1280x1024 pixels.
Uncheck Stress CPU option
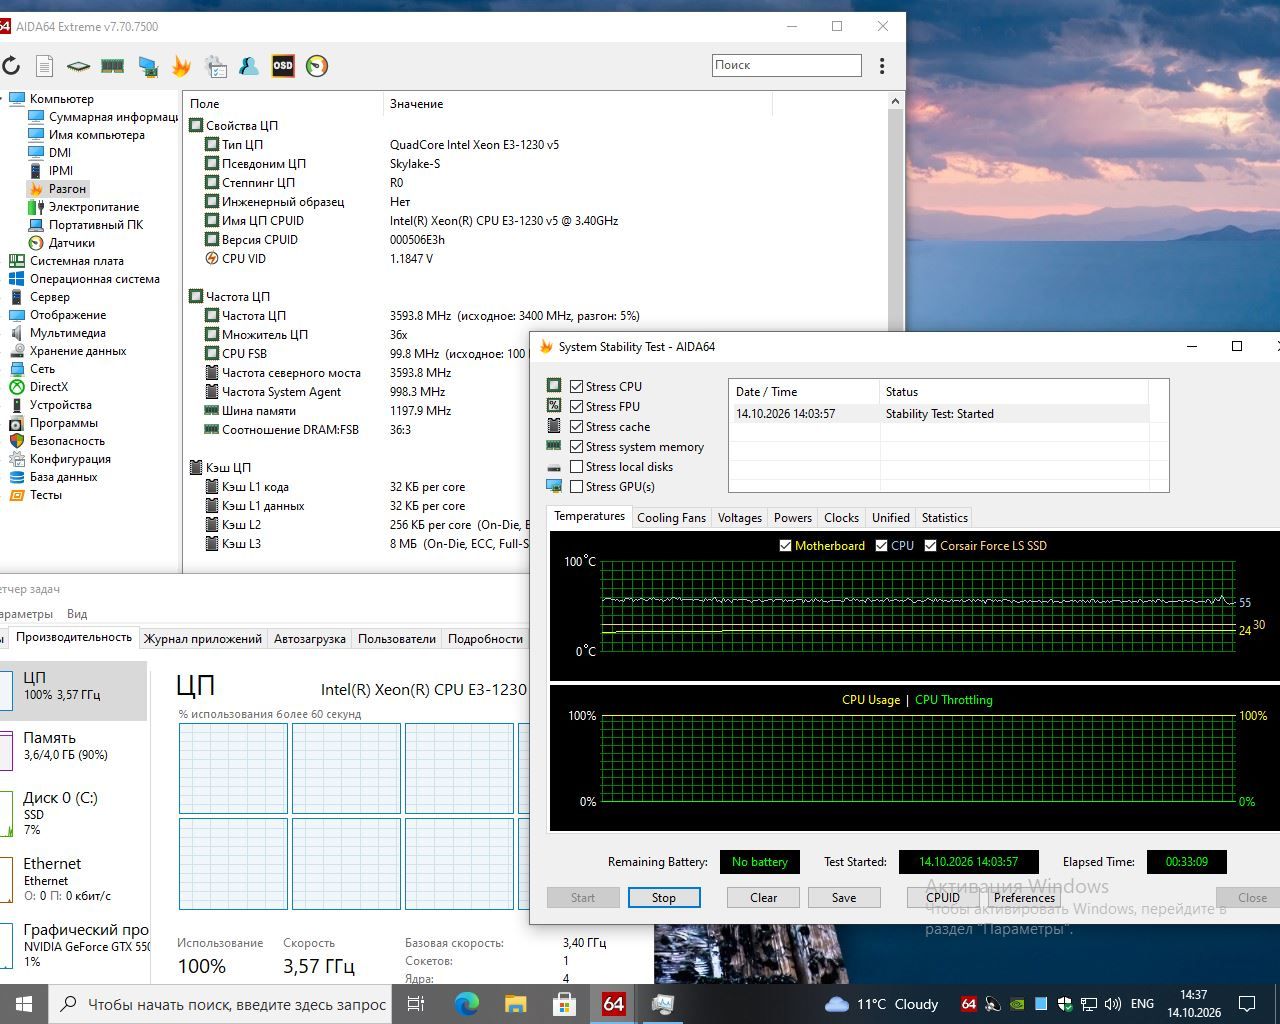576,386
